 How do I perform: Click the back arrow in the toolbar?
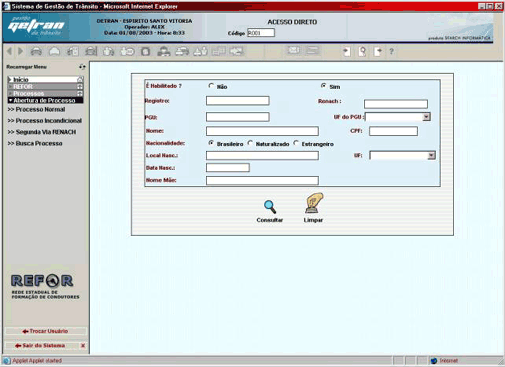coord(10,51)
